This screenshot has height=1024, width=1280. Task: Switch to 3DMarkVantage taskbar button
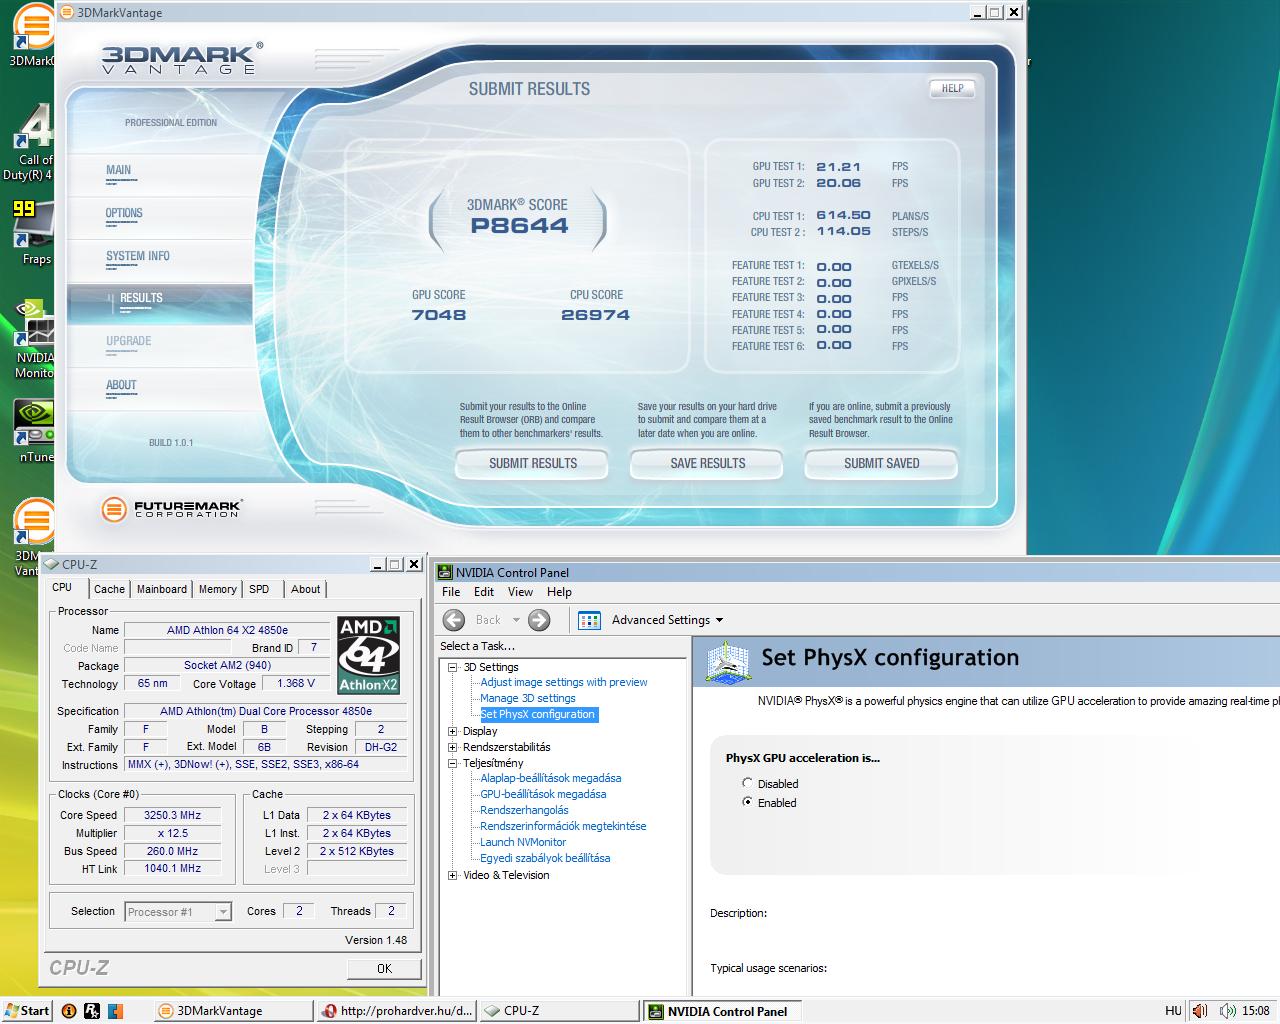click(232, 1011)
